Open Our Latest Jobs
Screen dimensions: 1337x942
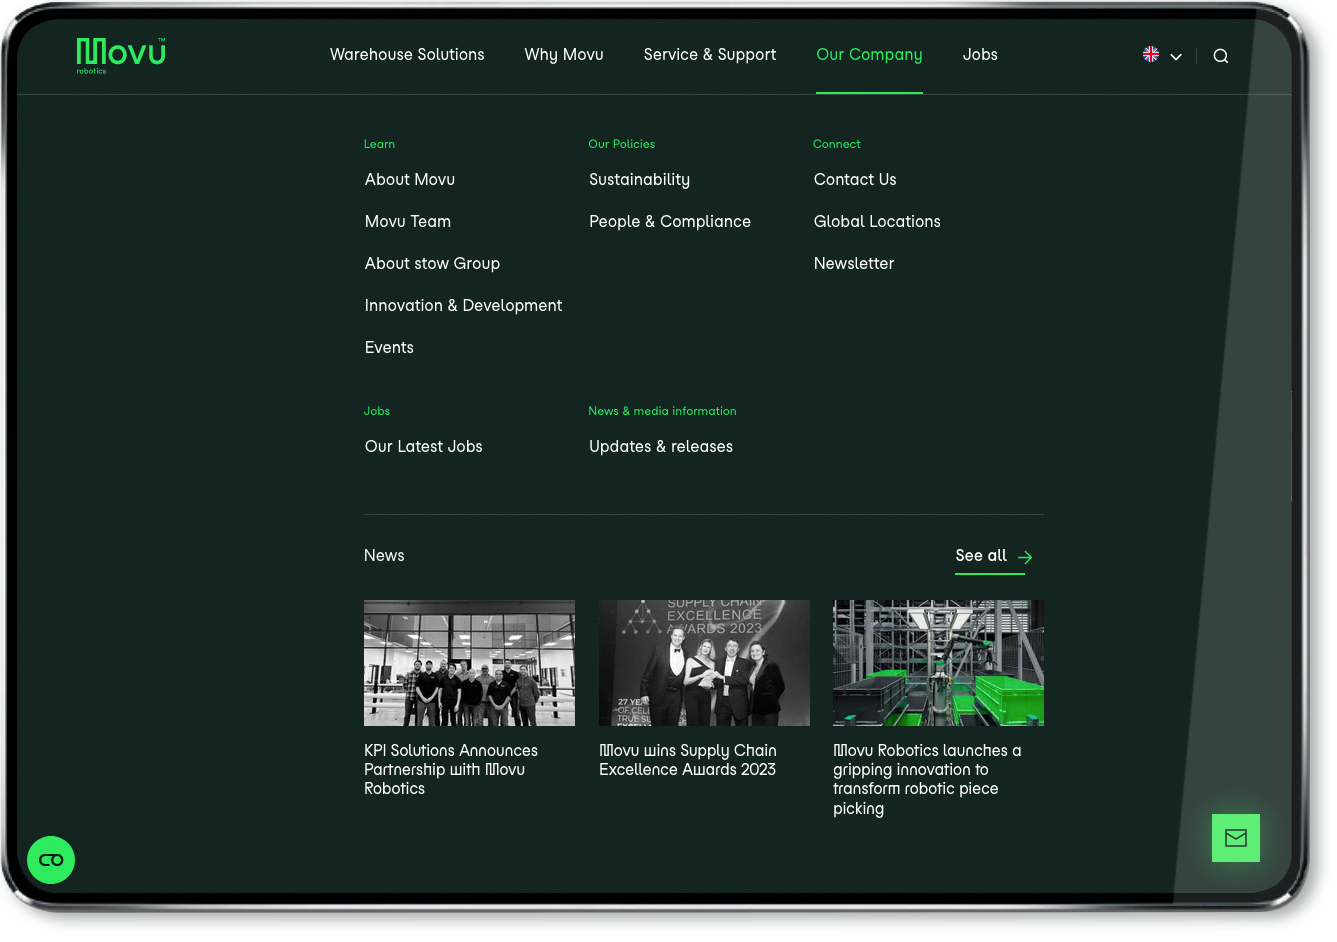[423, 447]
